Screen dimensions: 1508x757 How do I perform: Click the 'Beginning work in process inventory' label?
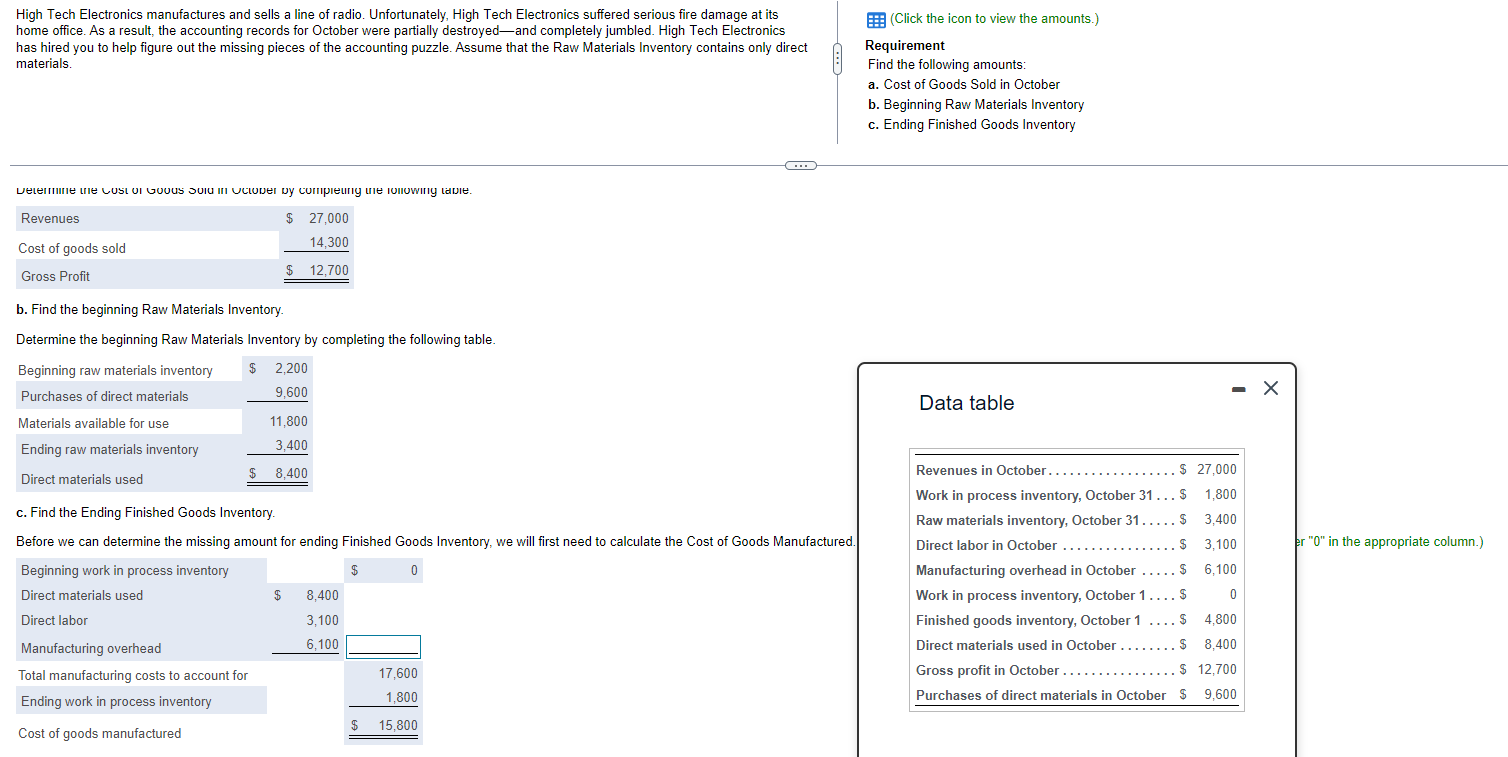click(x=124, y=570)
